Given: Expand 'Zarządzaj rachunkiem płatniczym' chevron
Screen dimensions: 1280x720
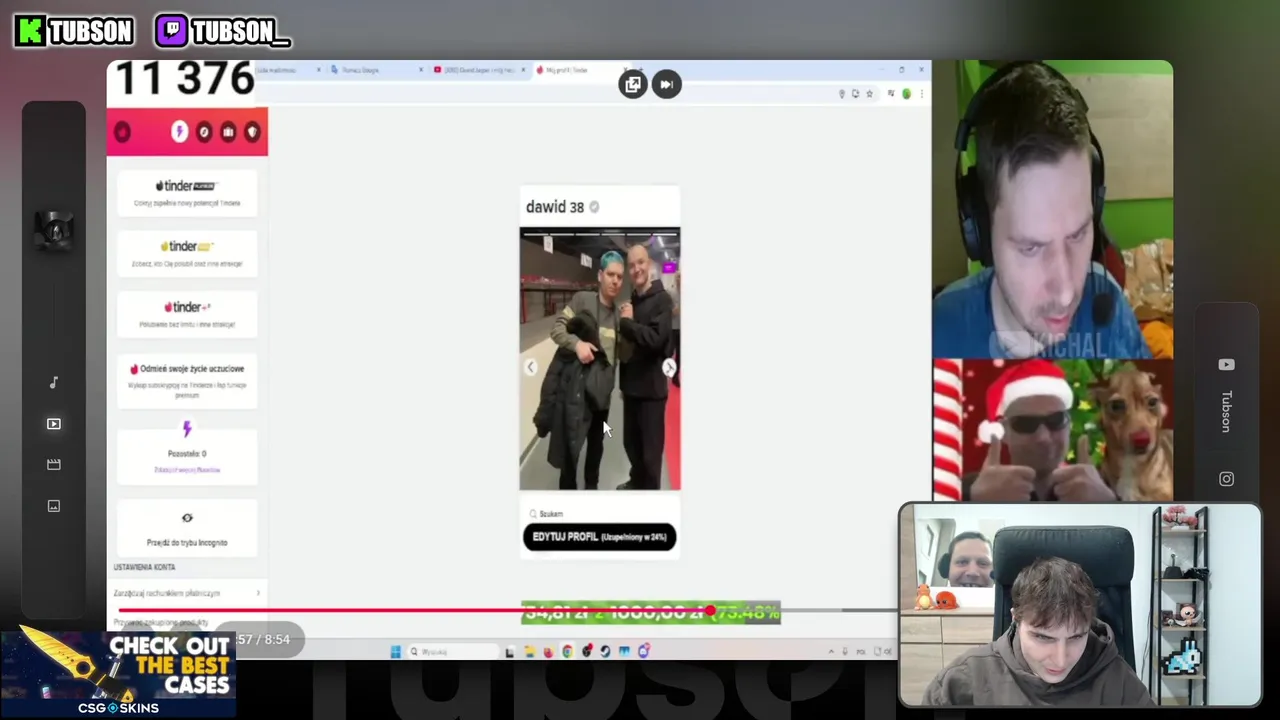Looking at the screenshot, I should [x=258, y=593].
